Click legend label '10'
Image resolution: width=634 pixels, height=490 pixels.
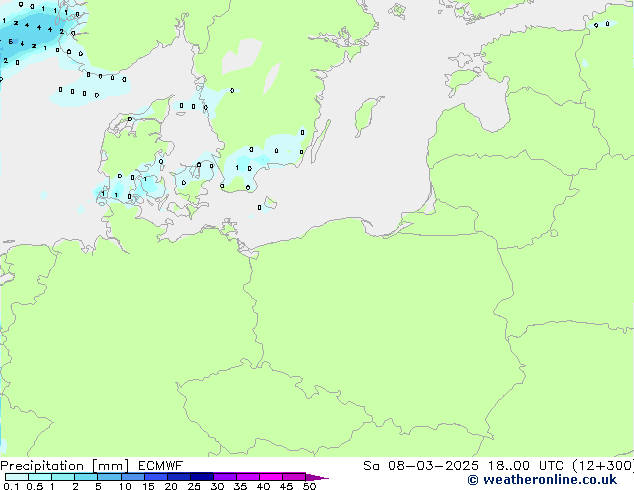[x=125, y=486]
